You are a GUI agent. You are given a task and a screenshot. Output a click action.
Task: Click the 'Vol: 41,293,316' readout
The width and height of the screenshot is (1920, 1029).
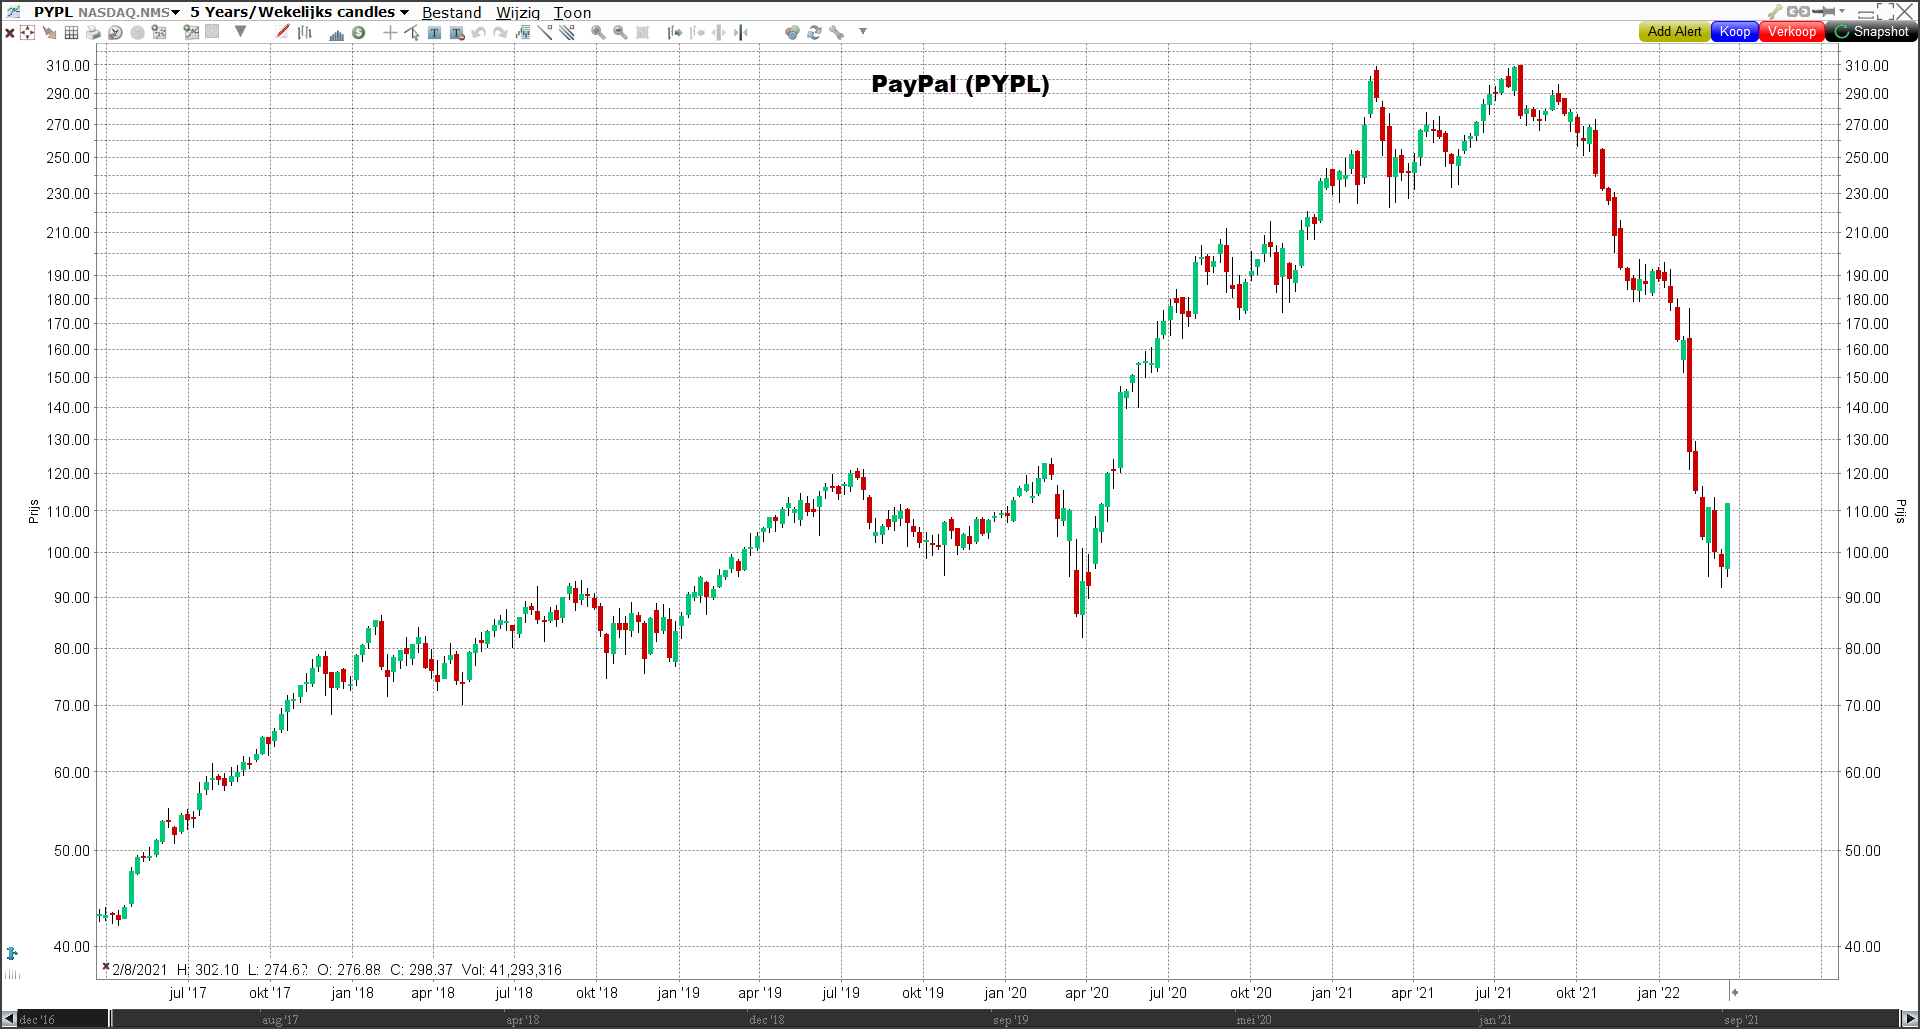tap(512, 970)
